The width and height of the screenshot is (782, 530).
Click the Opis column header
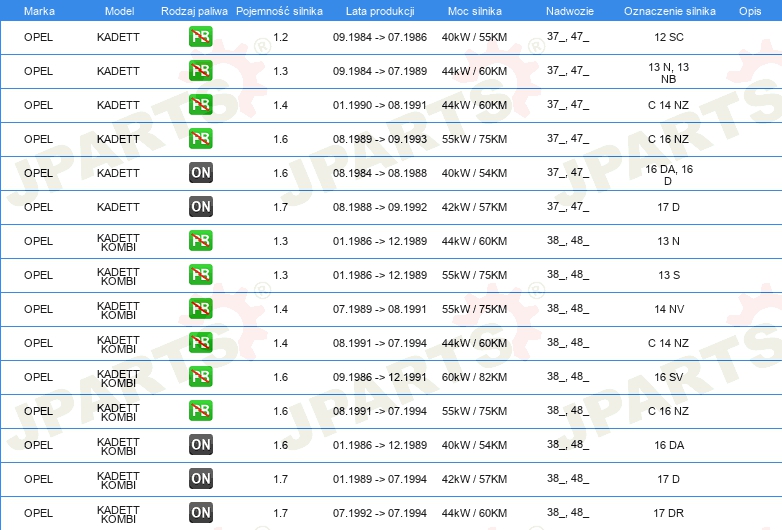[750, 11]
